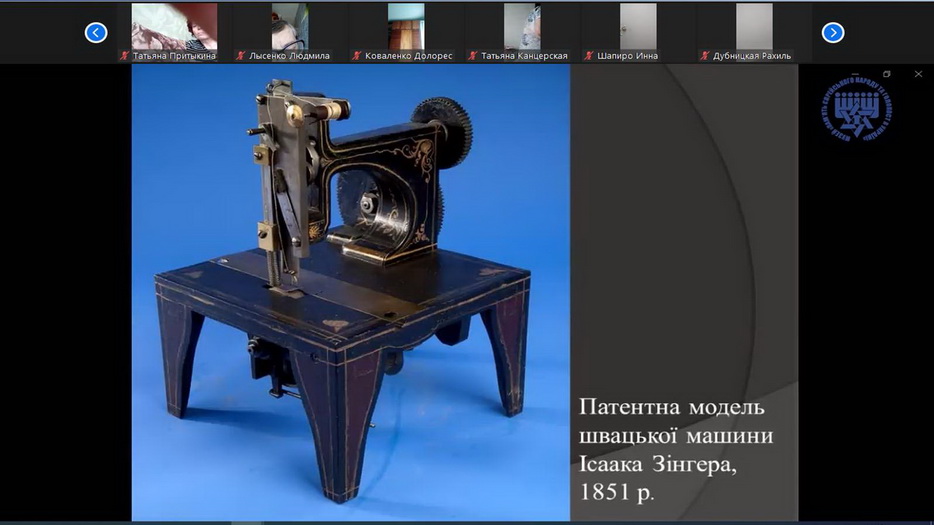Click muted mic icon of Дубницкая Рахиль

tap(705, 56)
